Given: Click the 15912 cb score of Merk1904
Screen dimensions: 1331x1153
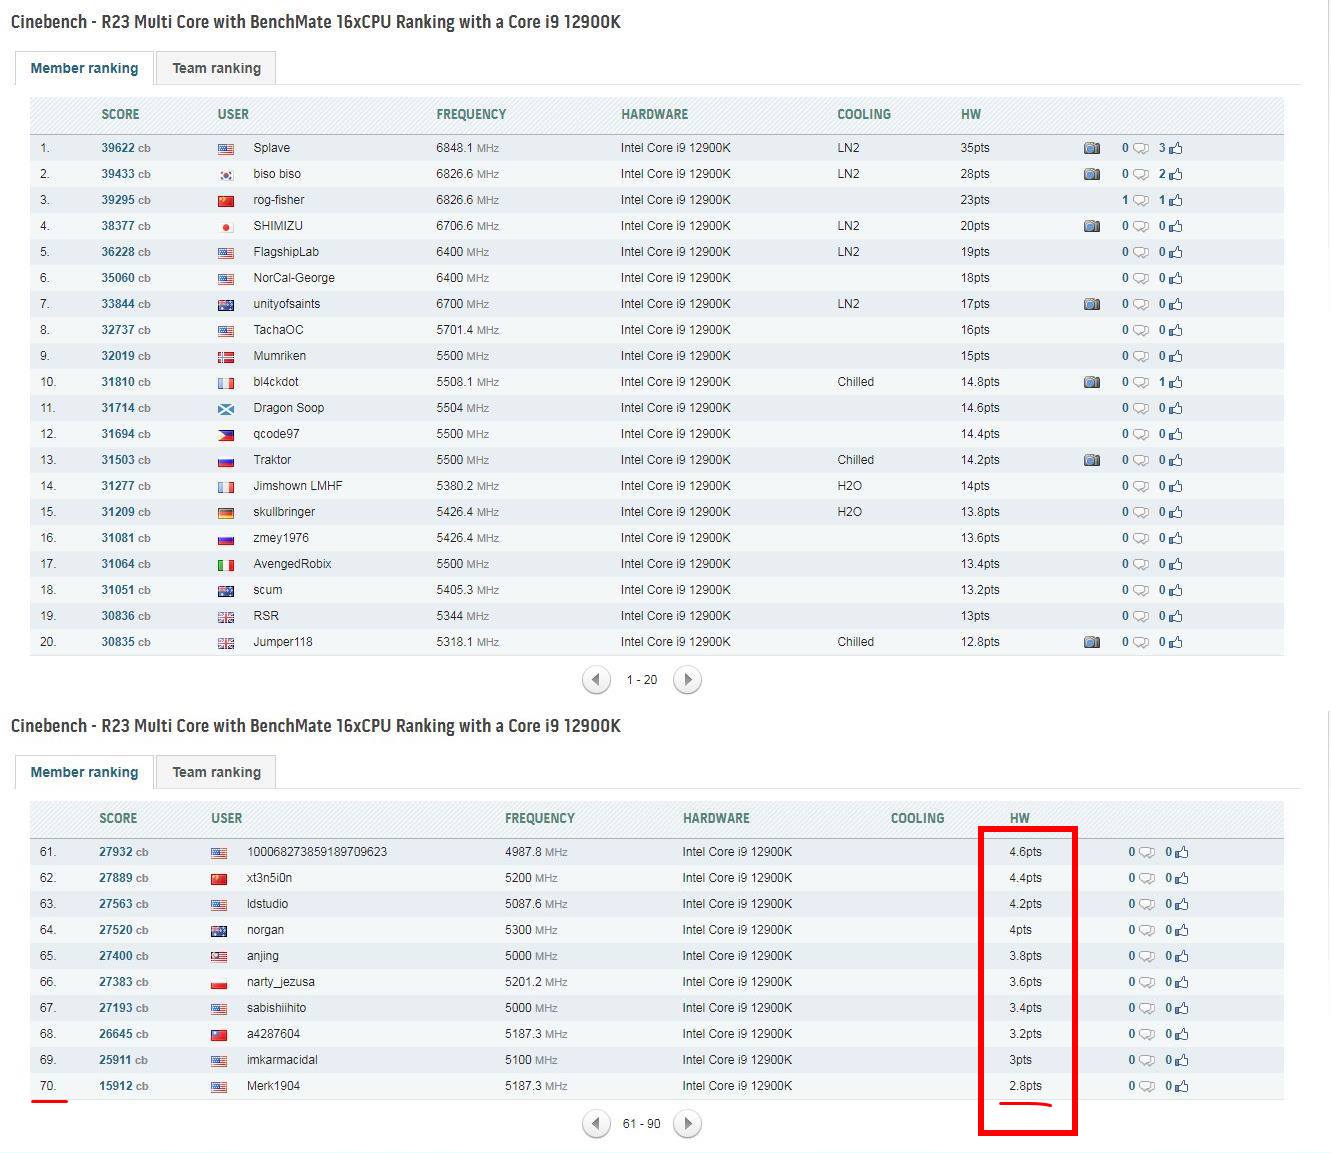Looking at the screenshot, I should [124, 1086].
